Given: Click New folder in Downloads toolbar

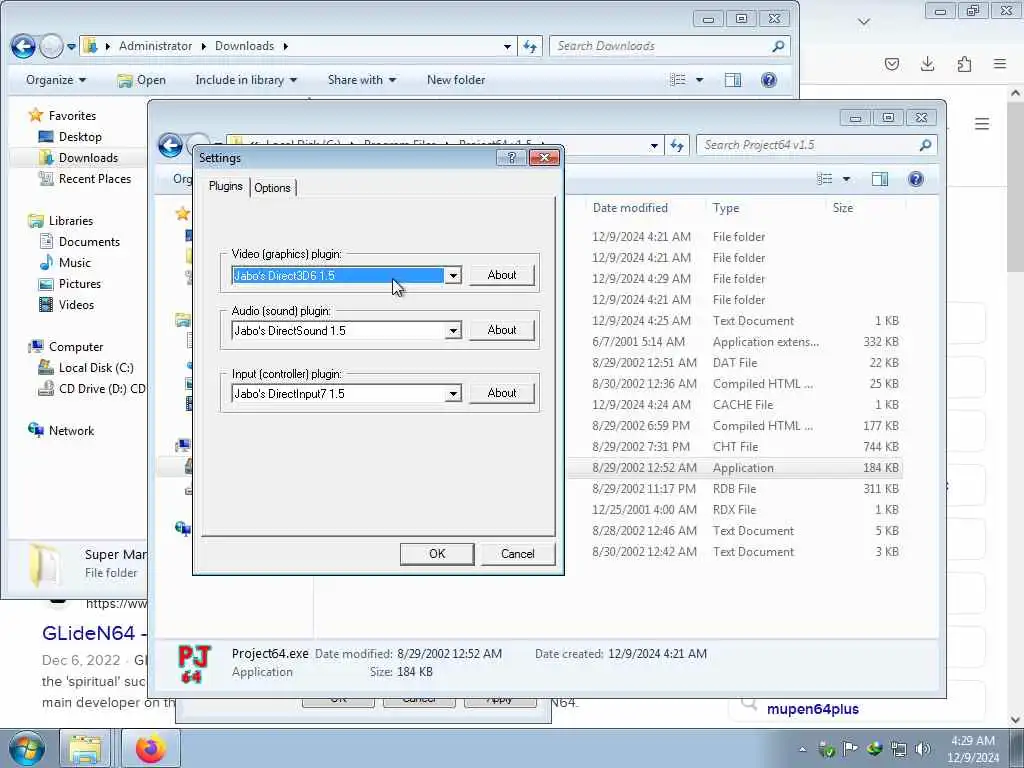Looking at the screenshot, I should click(456, 80).
